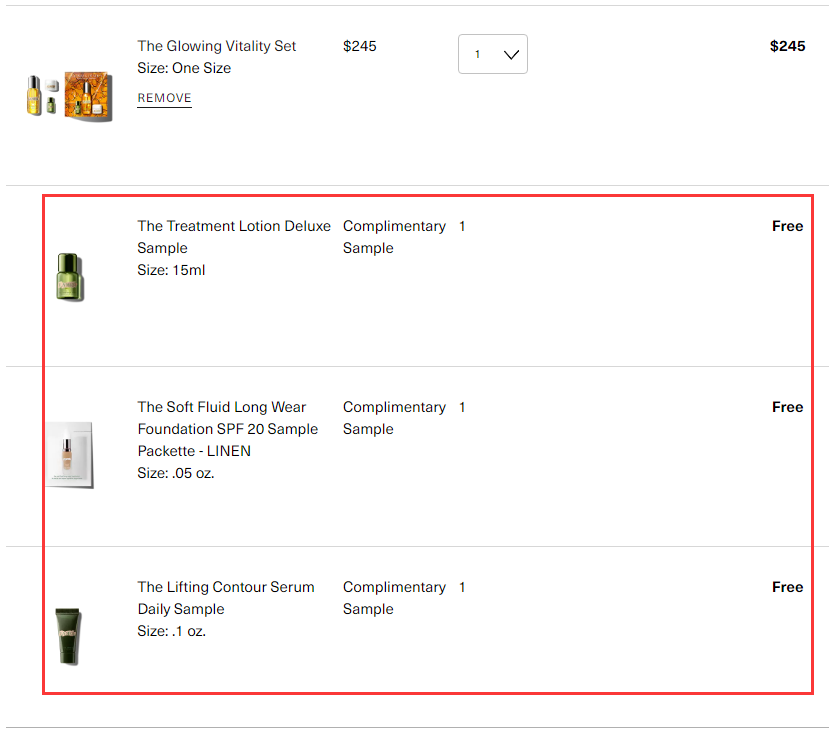The width and height of the screenshot is (829, 734).
Task: Open The Glowing Vitality Set product name
Action: click(217, 46)
